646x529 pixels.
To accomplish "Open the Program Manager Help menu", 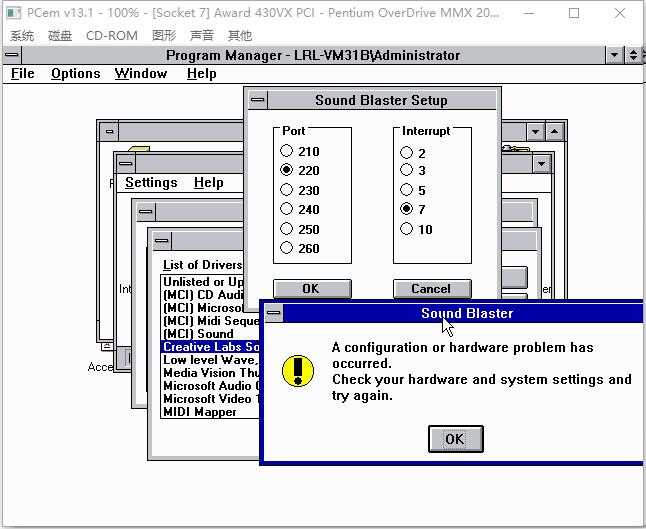I will click(201, 74).
